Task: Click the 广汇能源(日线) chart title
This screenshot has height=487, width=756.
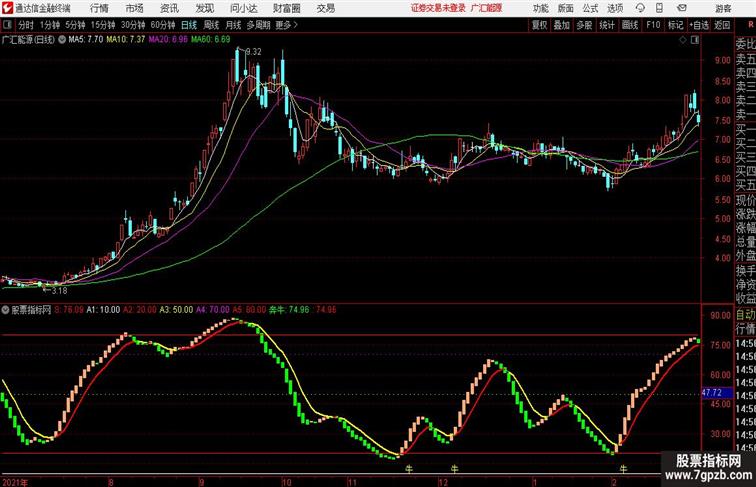Action: (28, 40)
